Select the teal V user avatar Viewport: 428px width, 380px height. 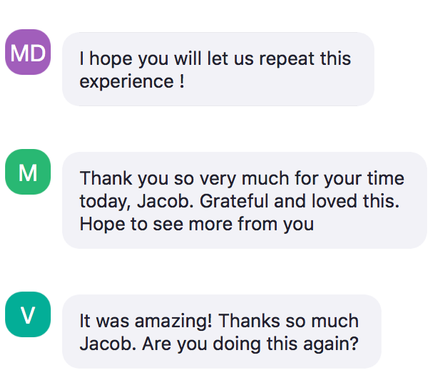[28, 314]
